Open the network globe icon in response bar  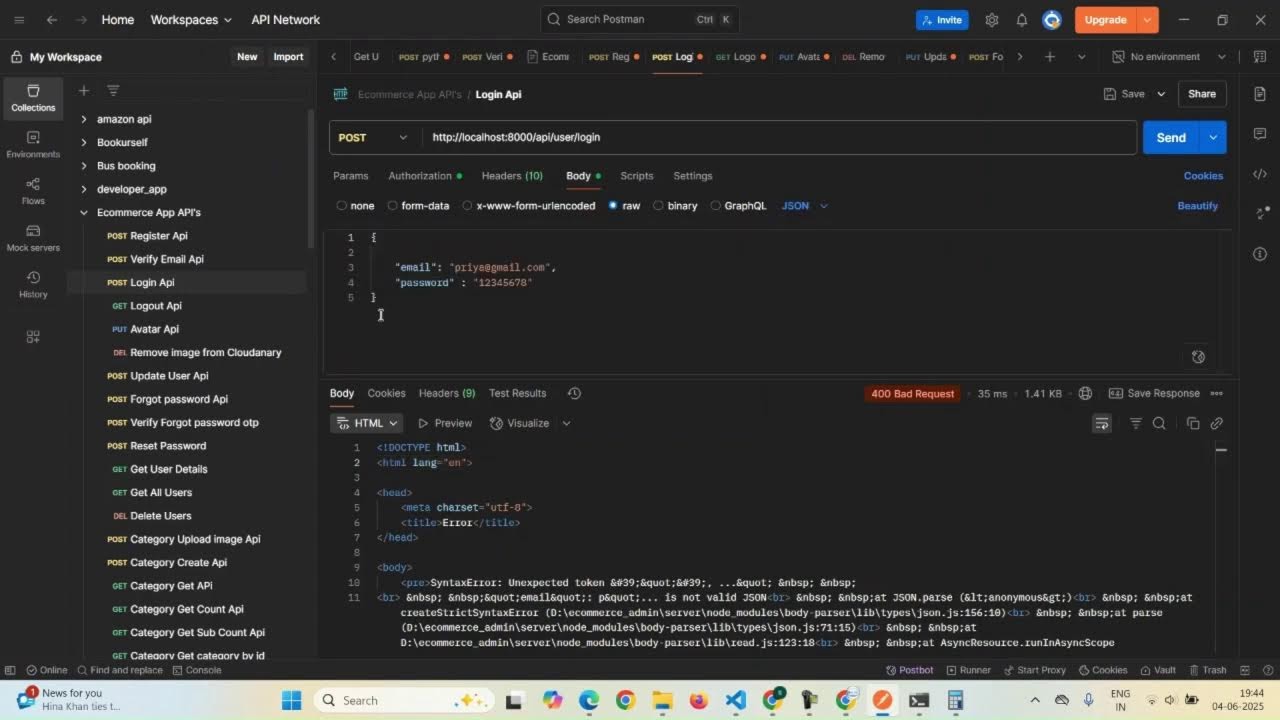pos(1085,393)
